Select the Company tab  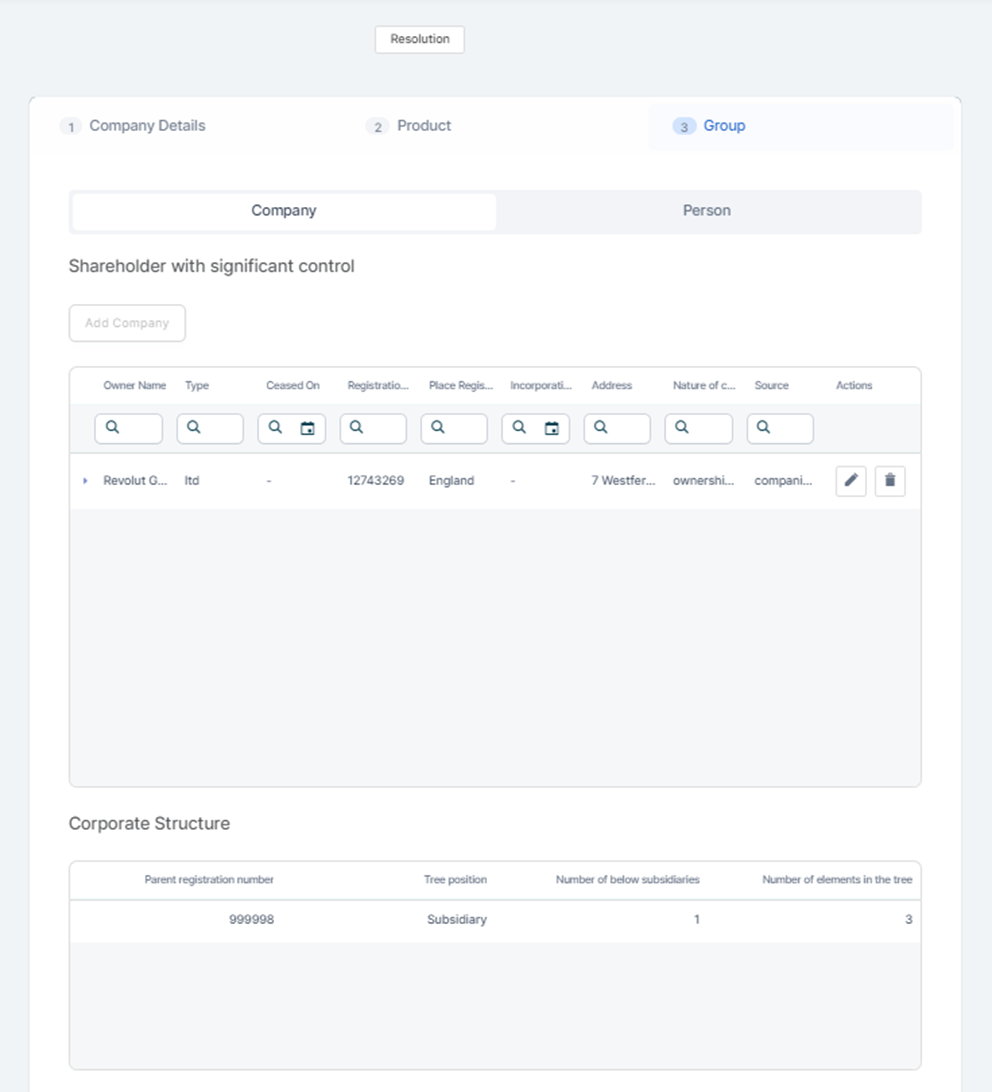[284, 211]
